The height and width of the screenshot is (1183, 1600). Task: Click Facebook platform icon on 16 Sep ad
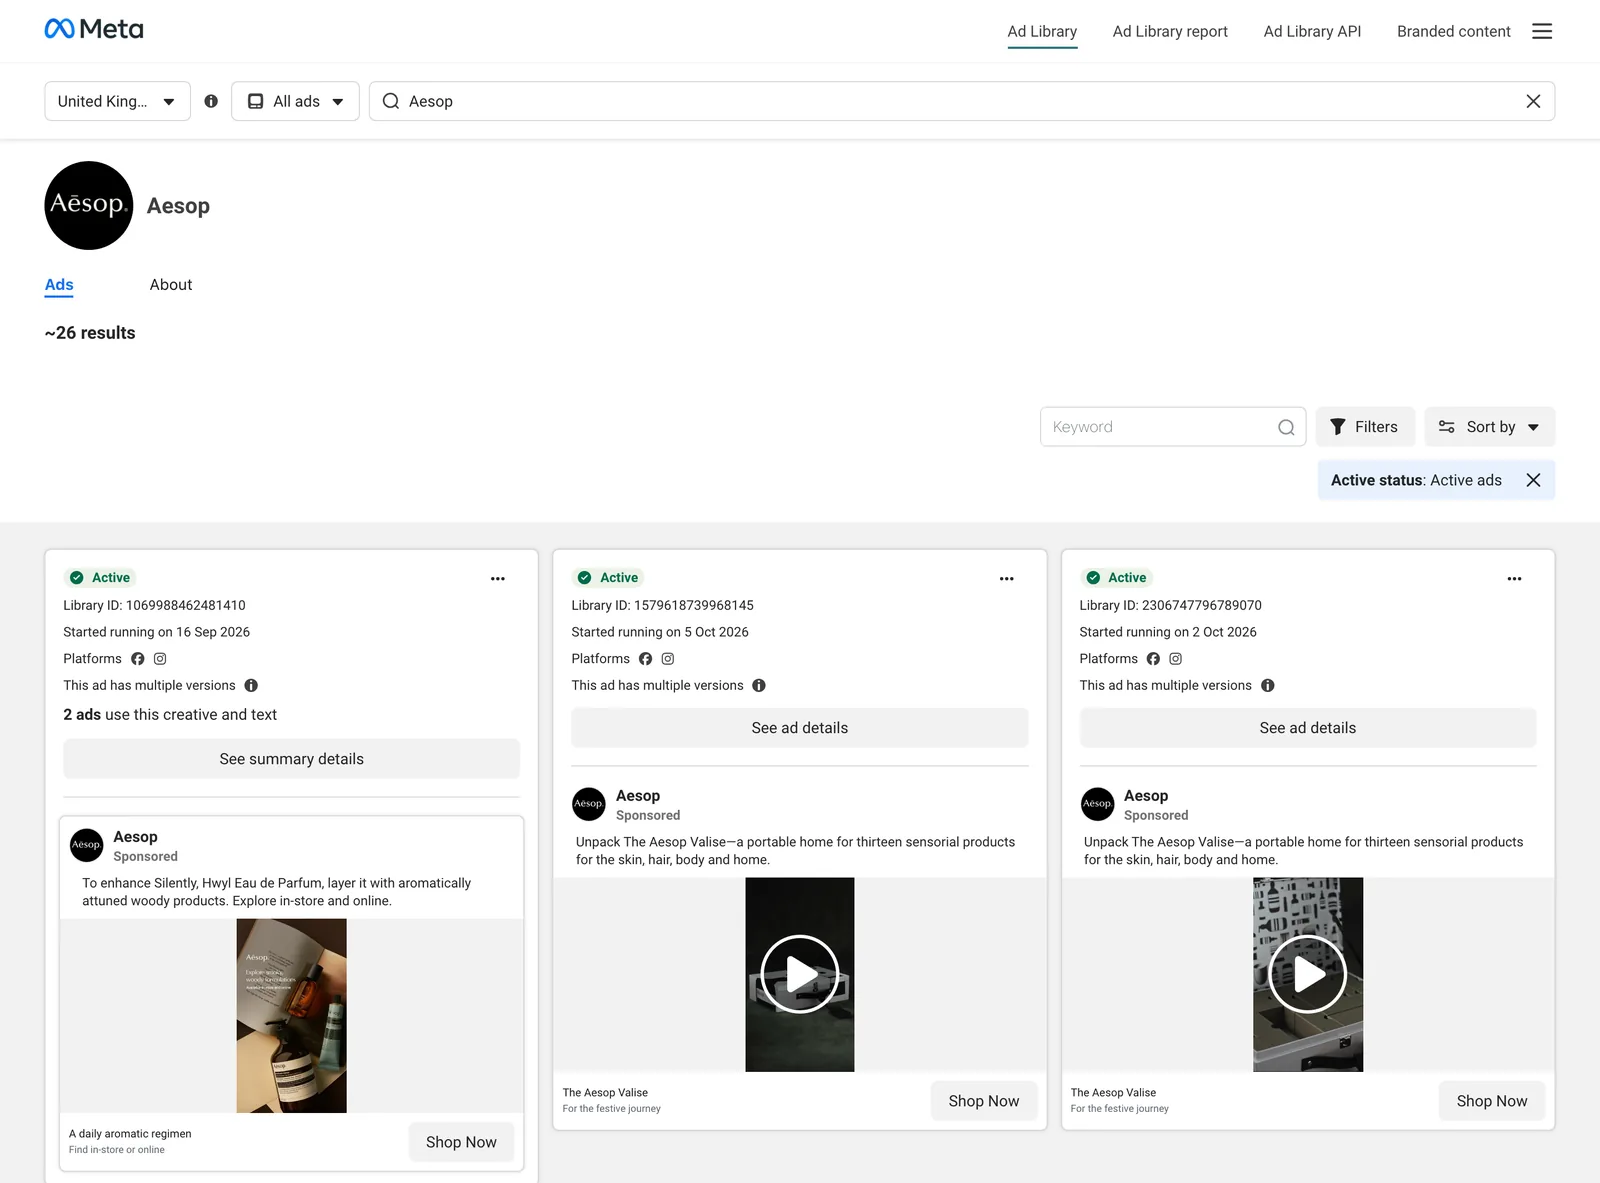tap(138, 659)
